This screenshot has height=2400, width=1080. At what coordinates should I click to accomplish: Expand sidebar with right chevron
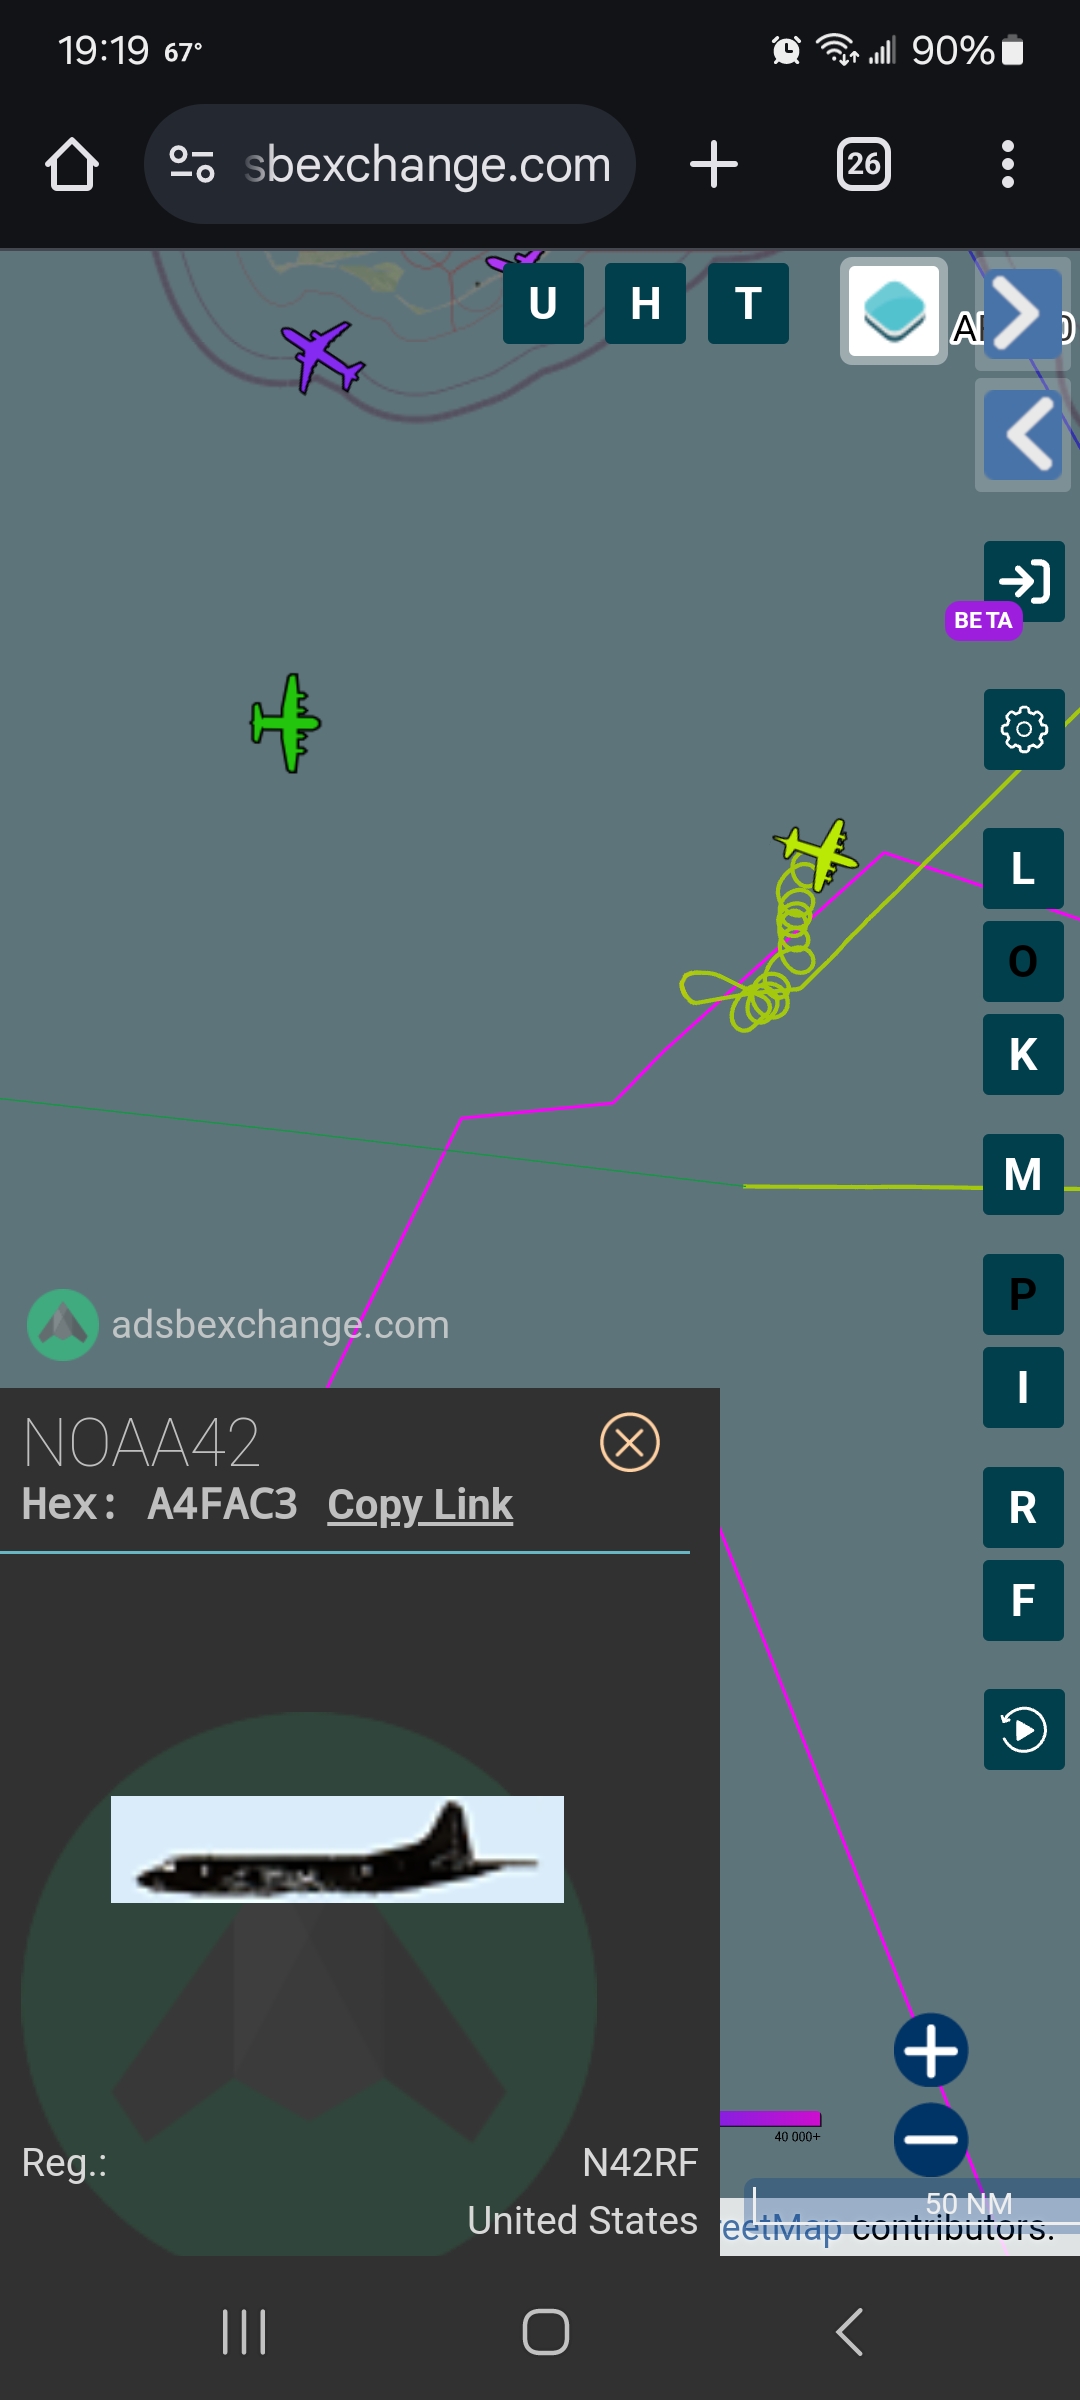click(x=1023, y=314)
